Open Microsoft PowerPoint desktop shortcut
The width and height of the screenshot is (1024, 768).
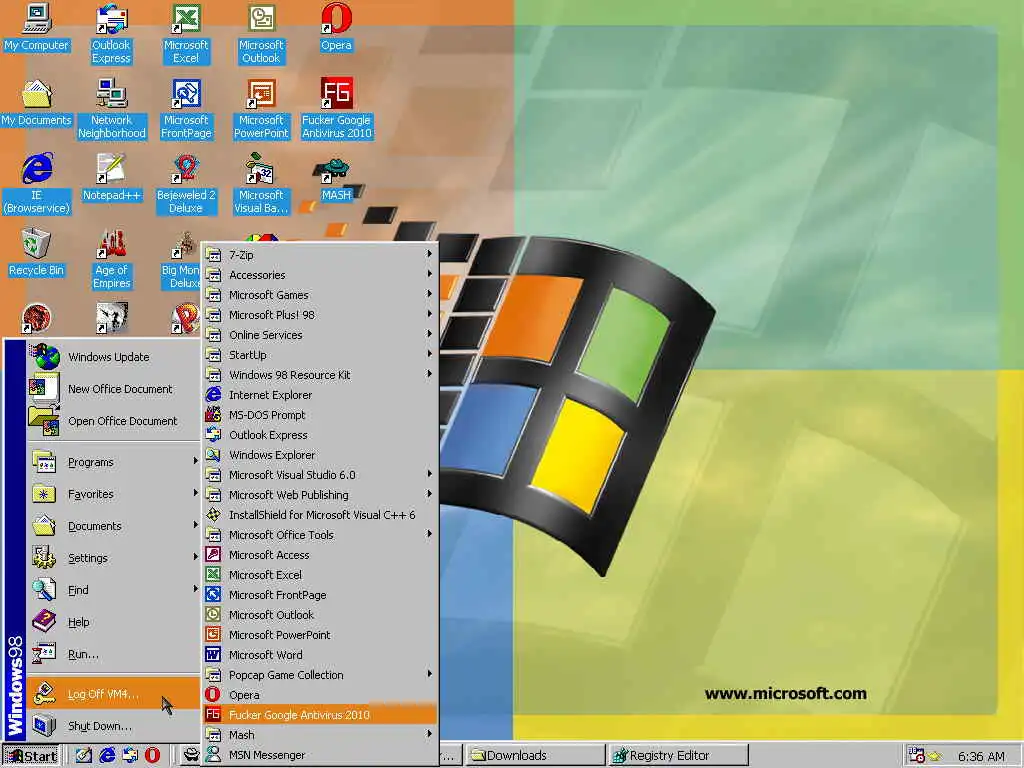[261, 109]
